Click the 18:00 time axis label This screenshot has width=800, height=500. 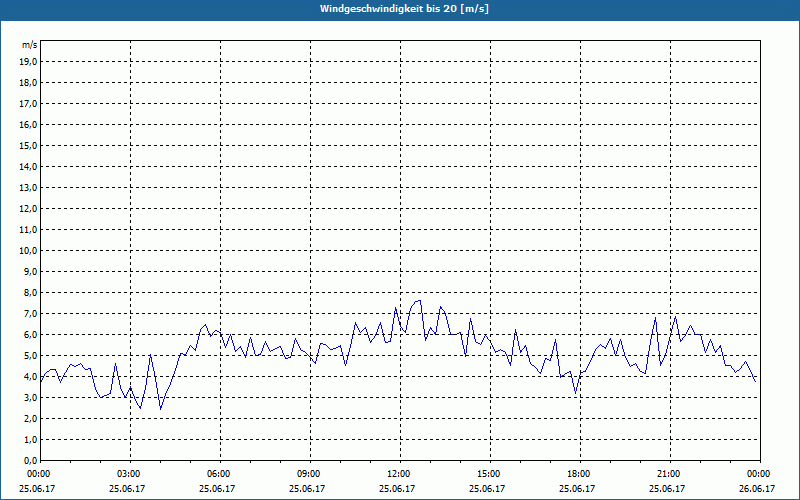[x=580, y=474]
